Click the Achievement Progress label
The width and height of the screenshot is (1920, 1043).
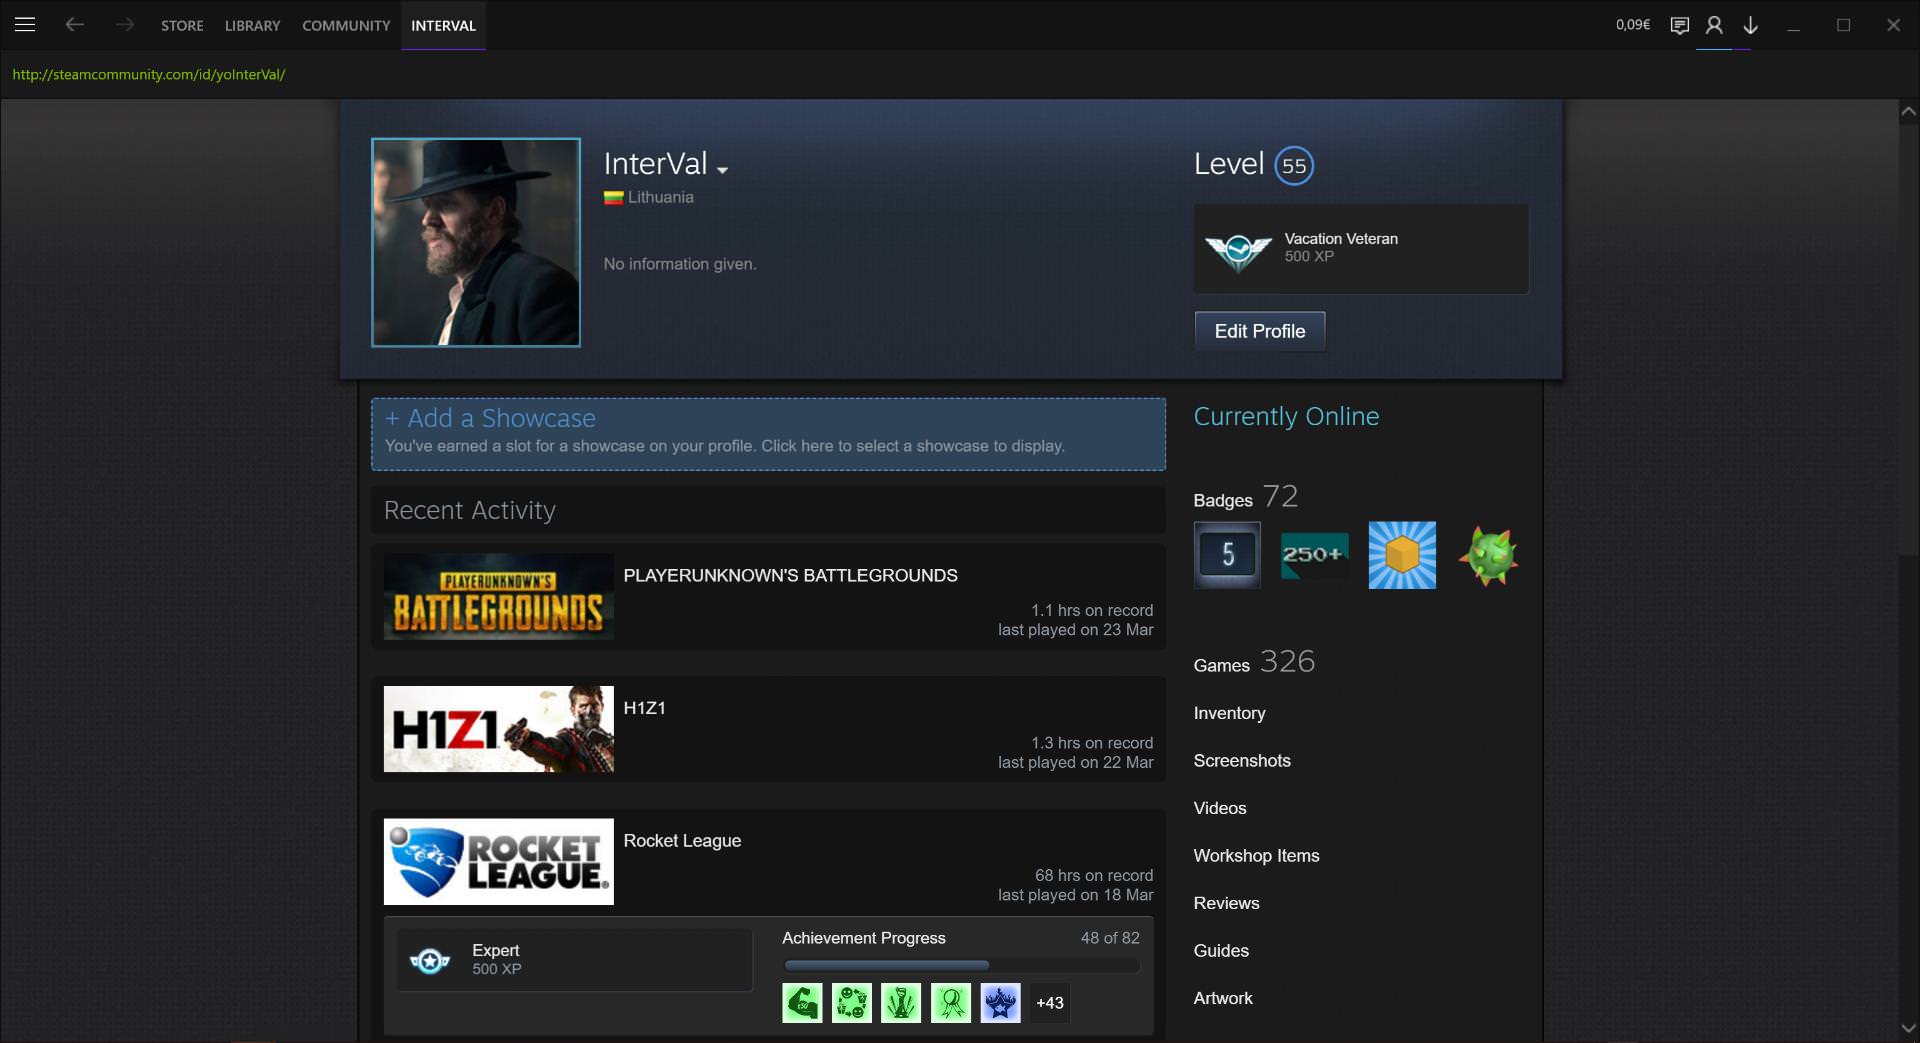(864, 938)
